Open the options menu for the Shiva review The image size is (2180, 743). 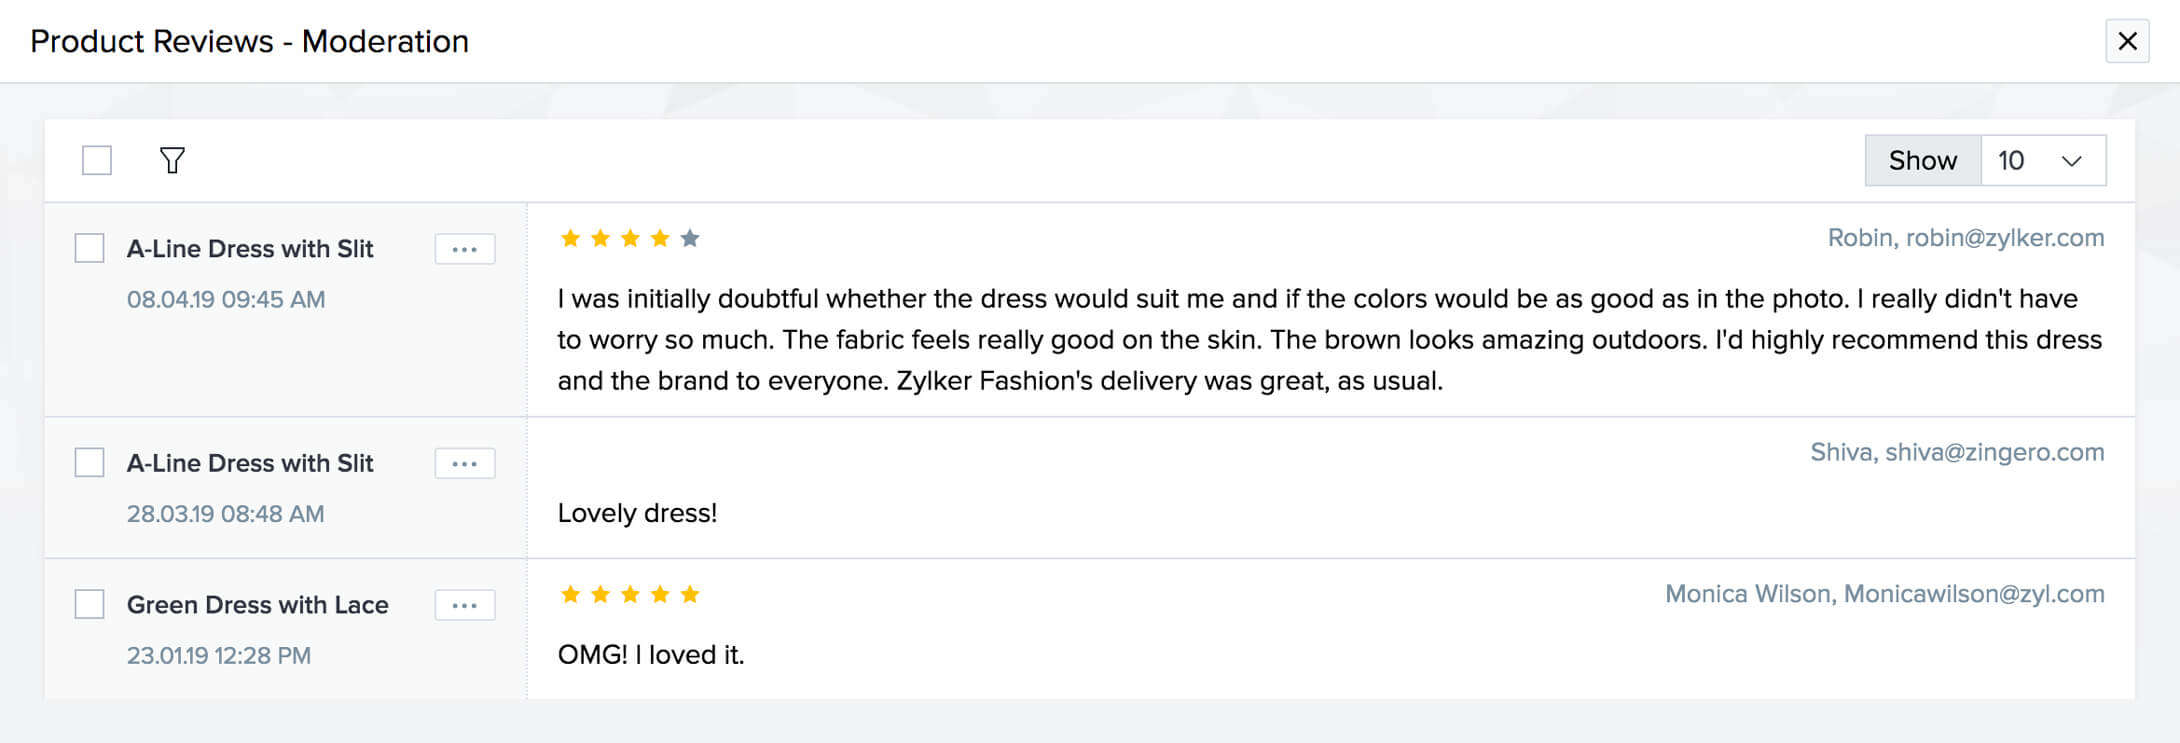click(465, 464)
